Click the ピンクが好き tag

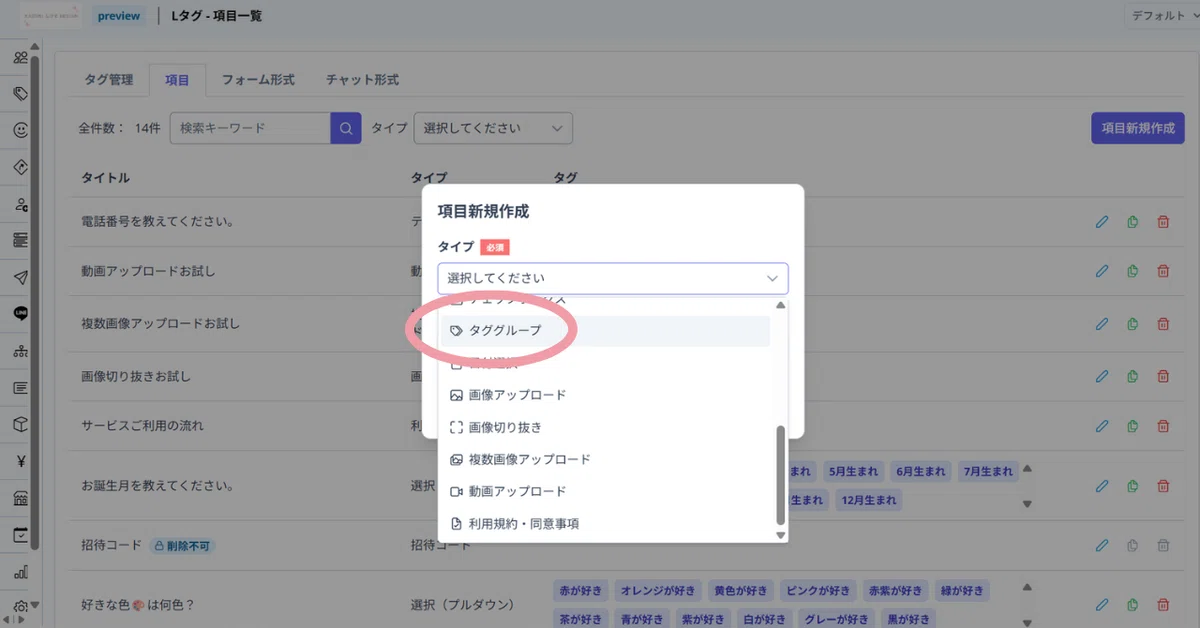coord(817,590)
